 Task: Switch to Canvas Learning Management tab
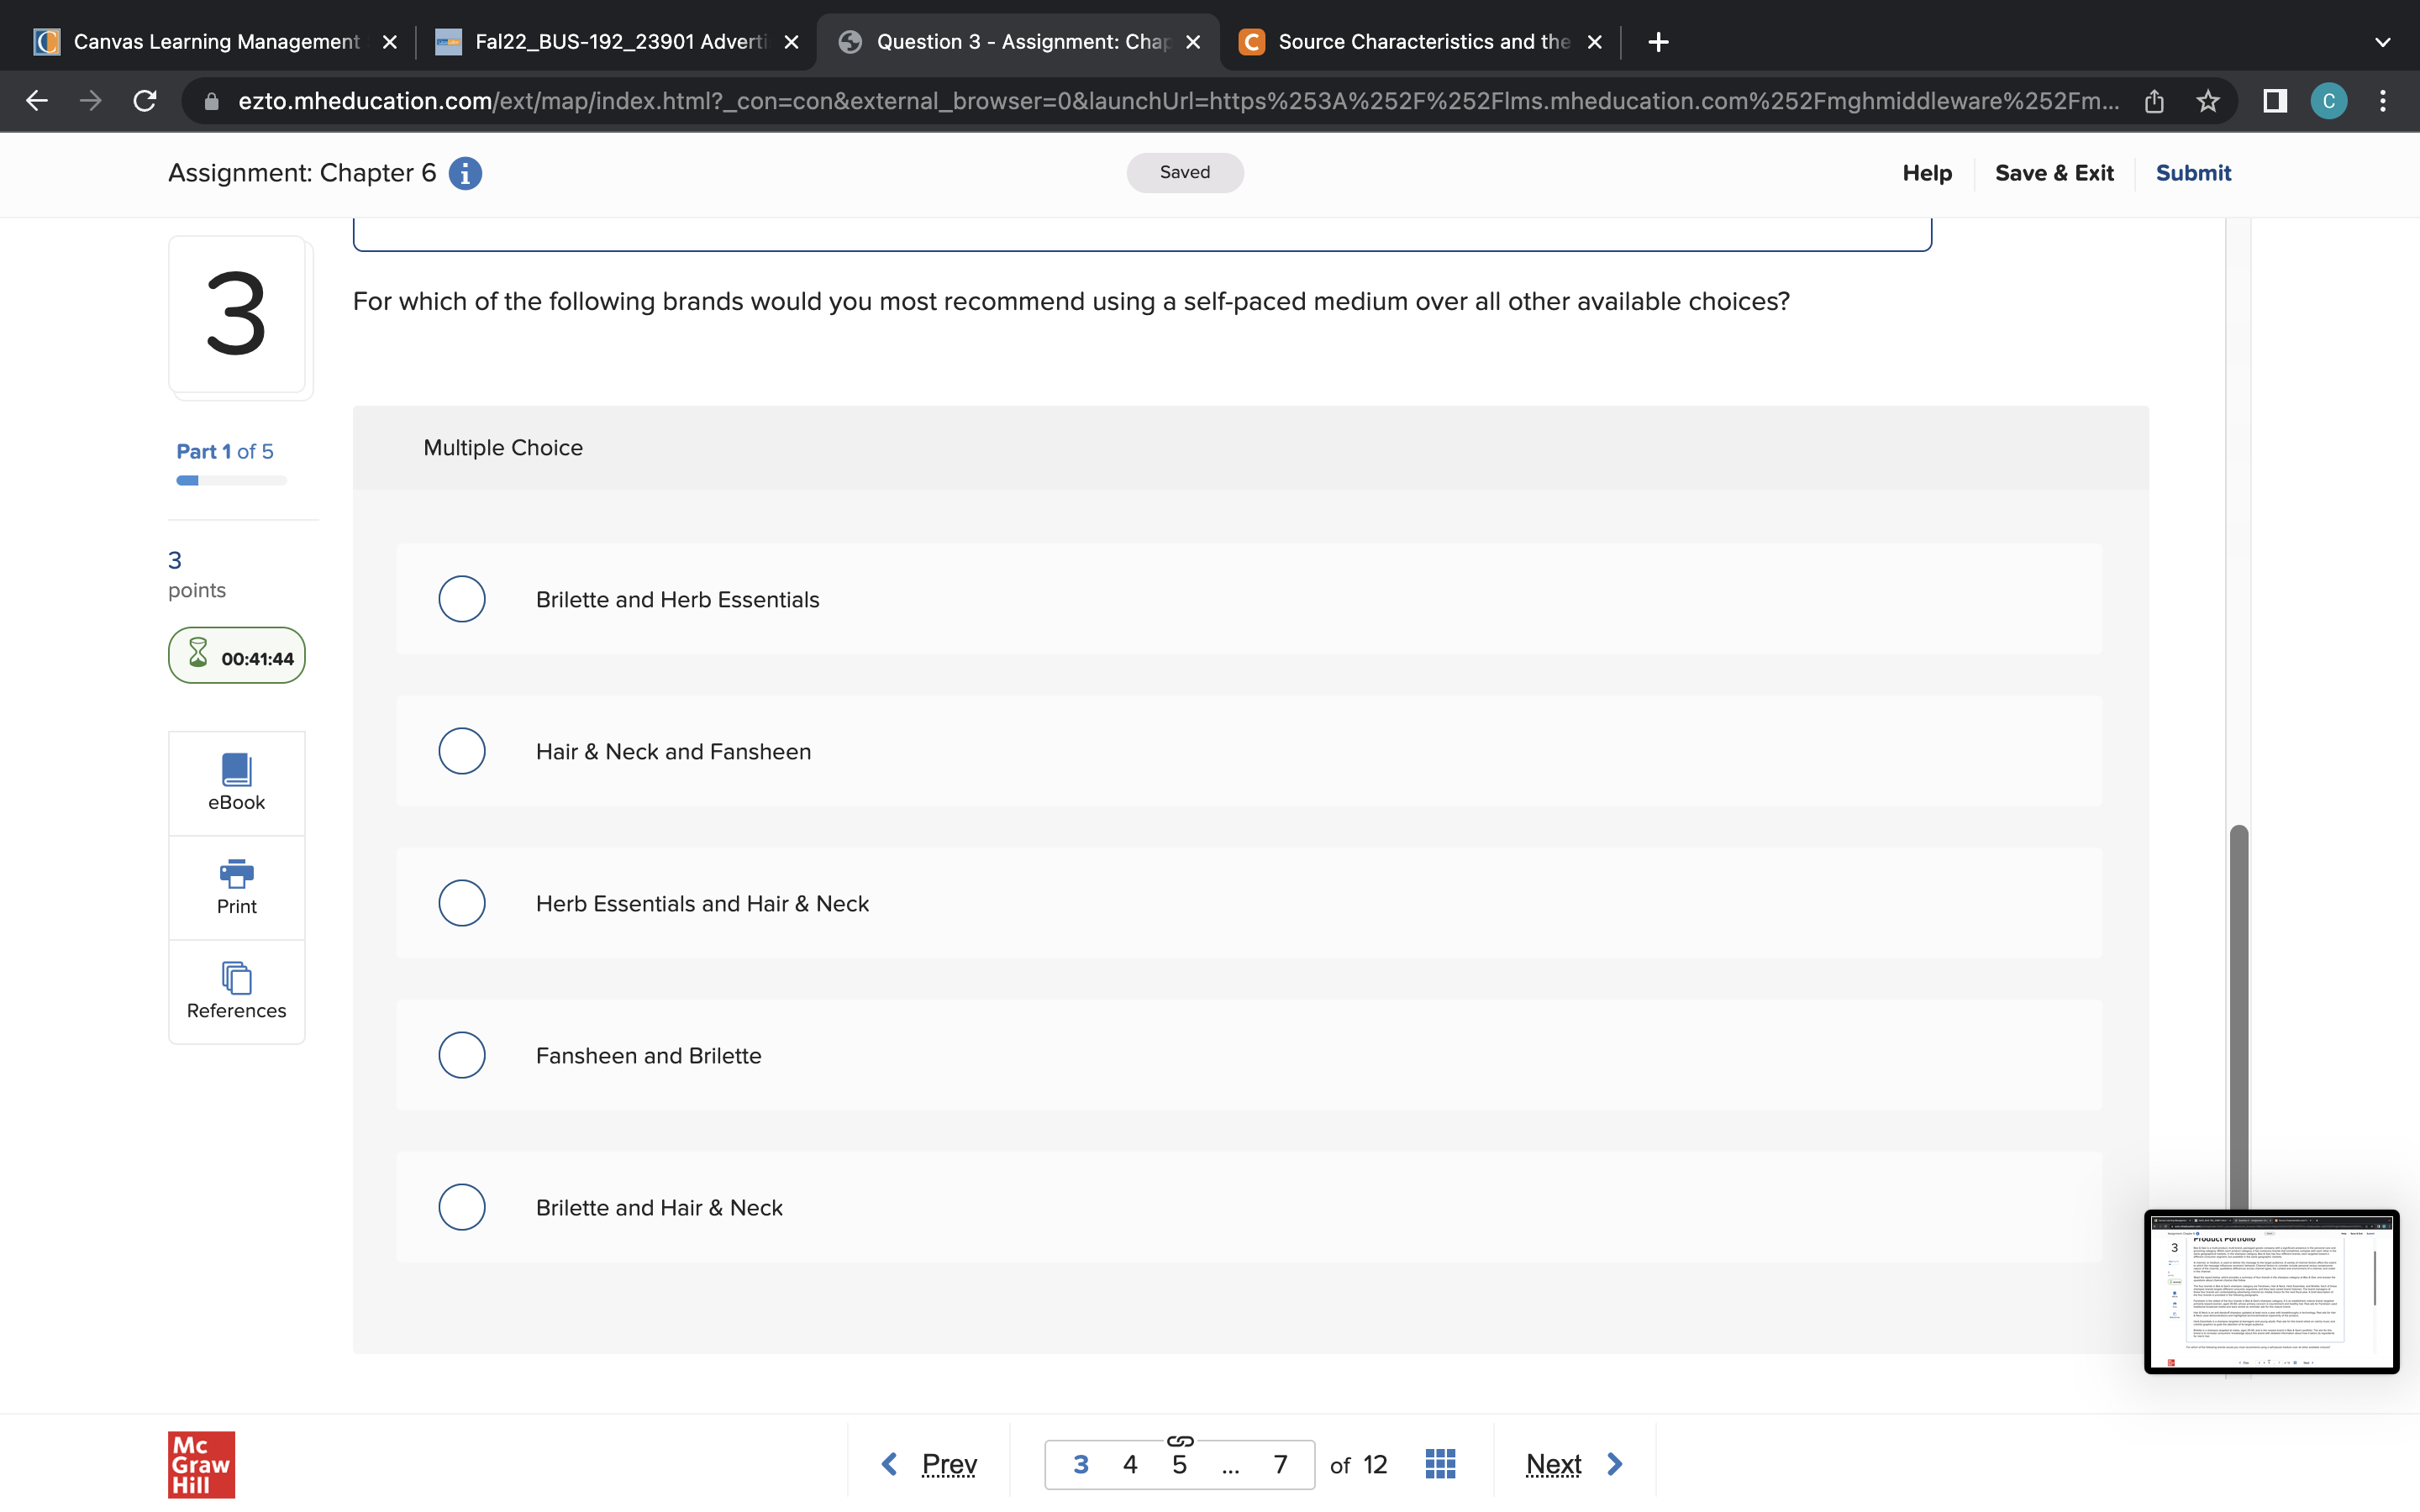click(214, 42)
